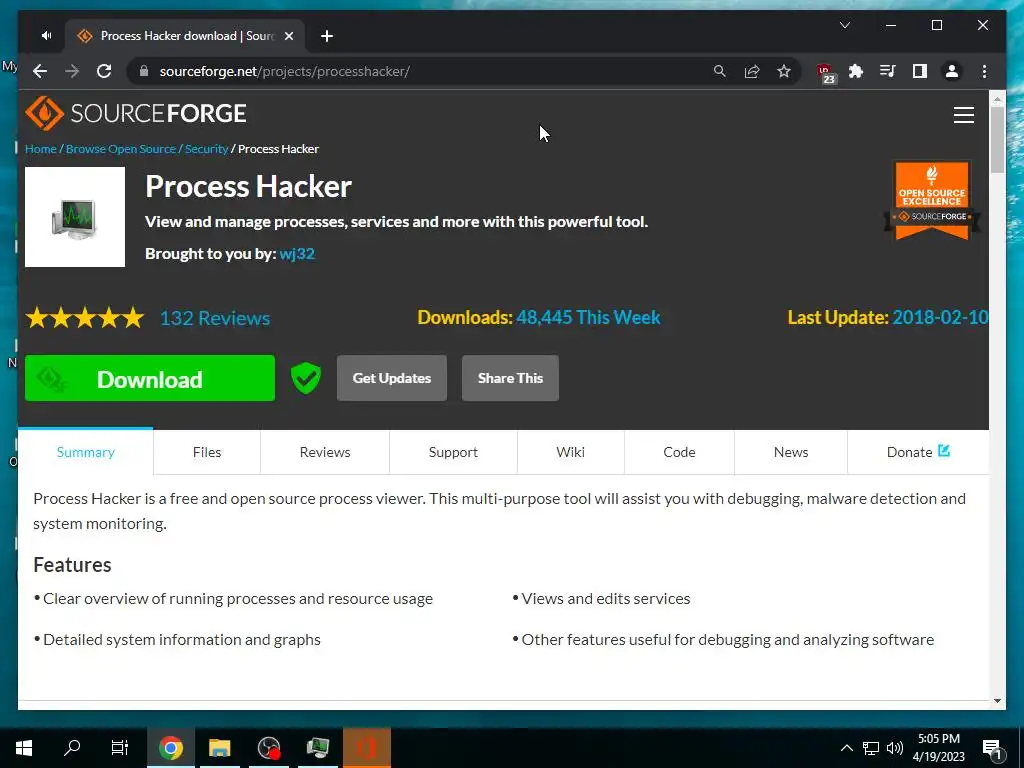1024x768 pixels.
Task: View the 48,445 This Week download stats
Action: click(588, 317)
